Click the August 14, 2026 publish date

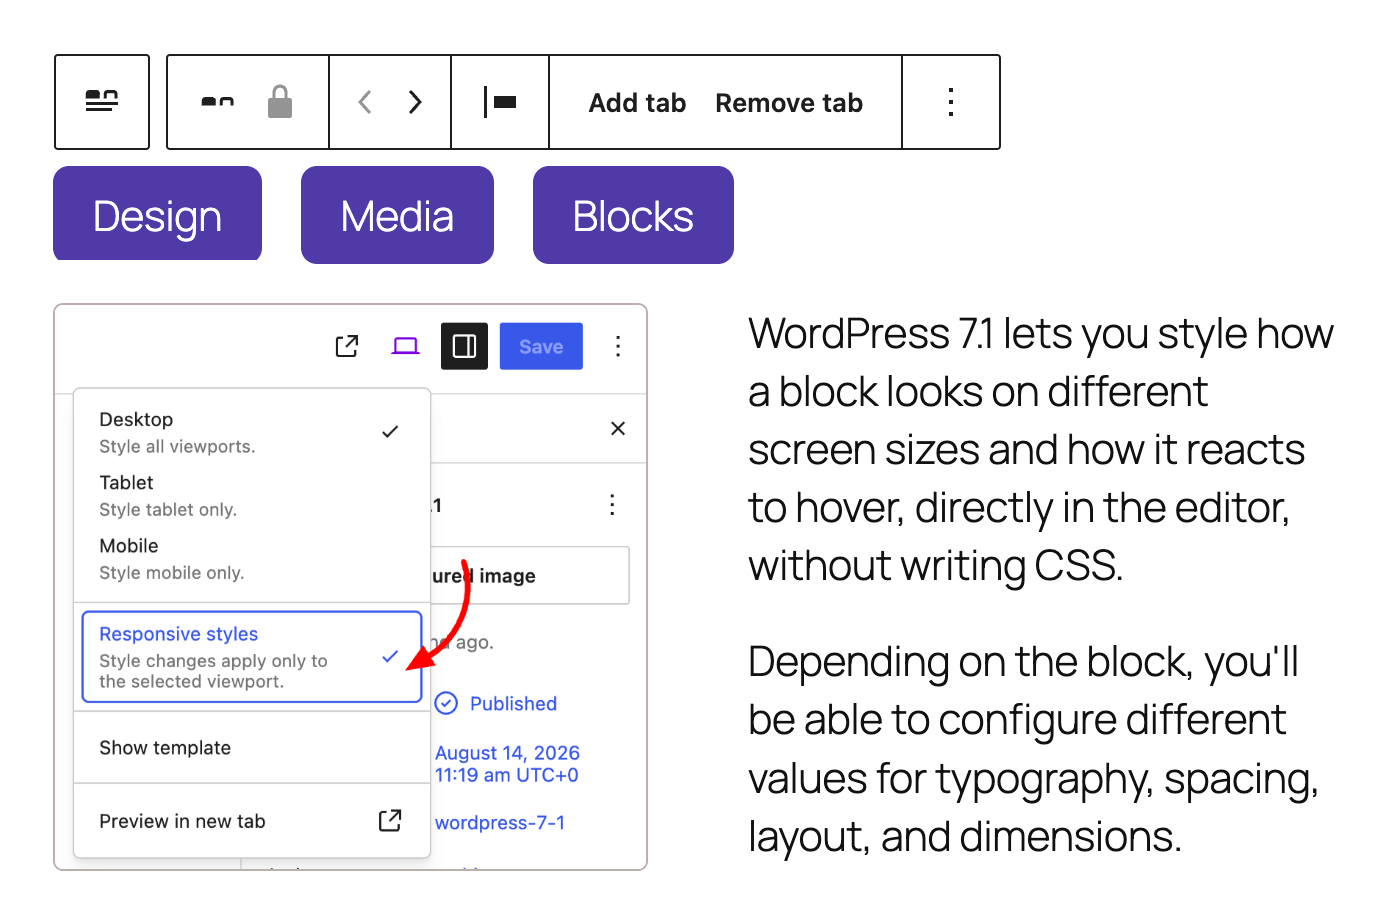click(507, 763)
